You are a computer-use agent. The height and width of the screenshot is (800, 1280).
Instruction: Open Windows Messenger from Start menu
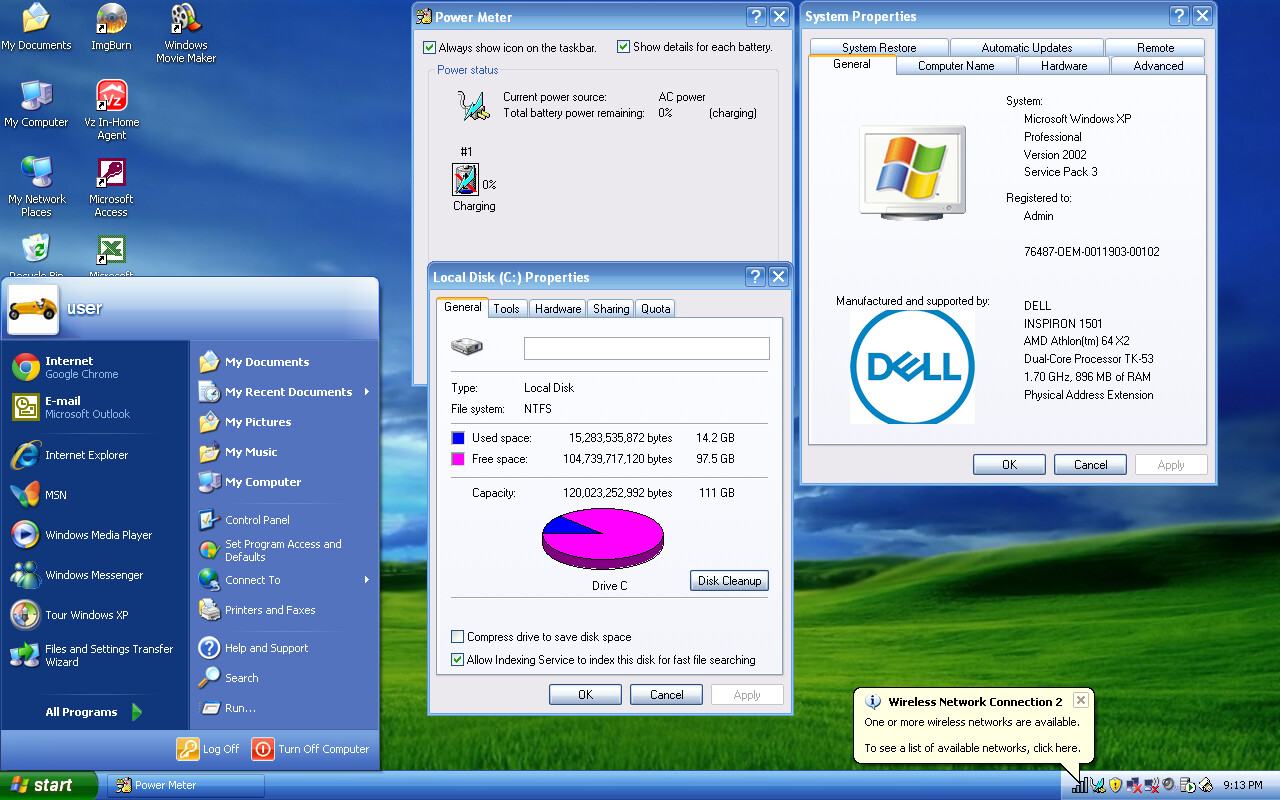click(x=95, y=575)
